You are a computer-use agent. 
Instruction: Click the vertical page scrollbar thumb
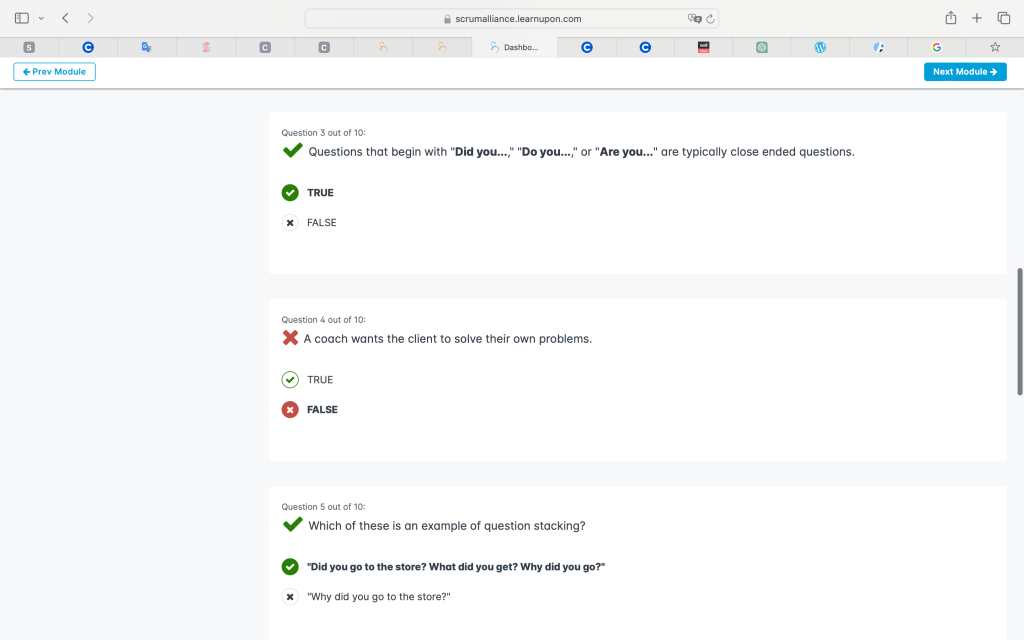pos(1019,330)
